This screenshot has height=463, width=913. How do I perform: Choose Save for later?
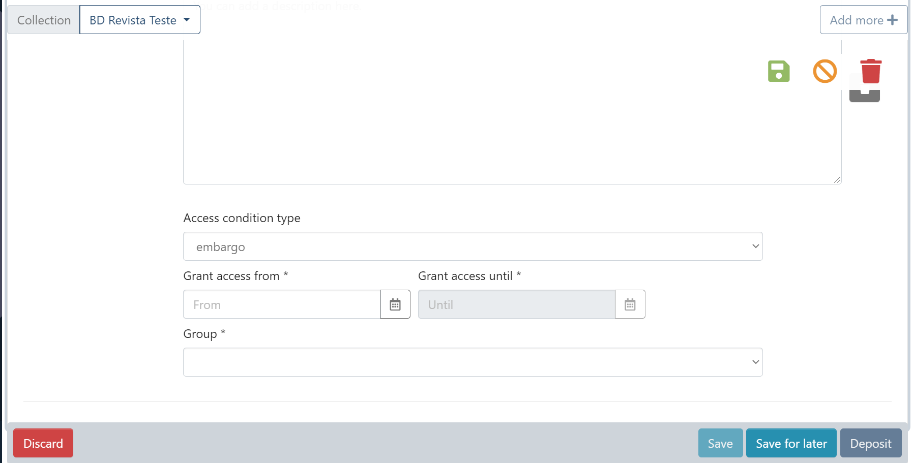(791, 444)
